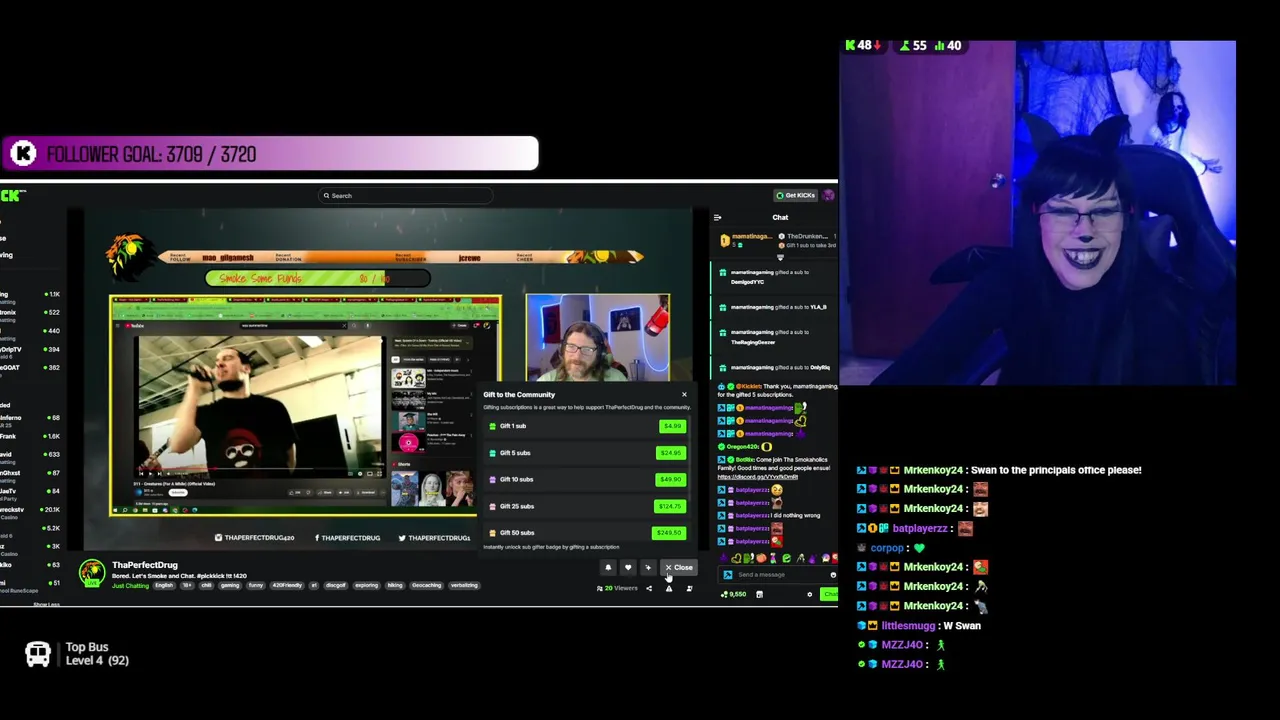The image size is (1280, 720).
Task: Click the Top Bus Level 4 widget
Action: [x=77, y=654]
